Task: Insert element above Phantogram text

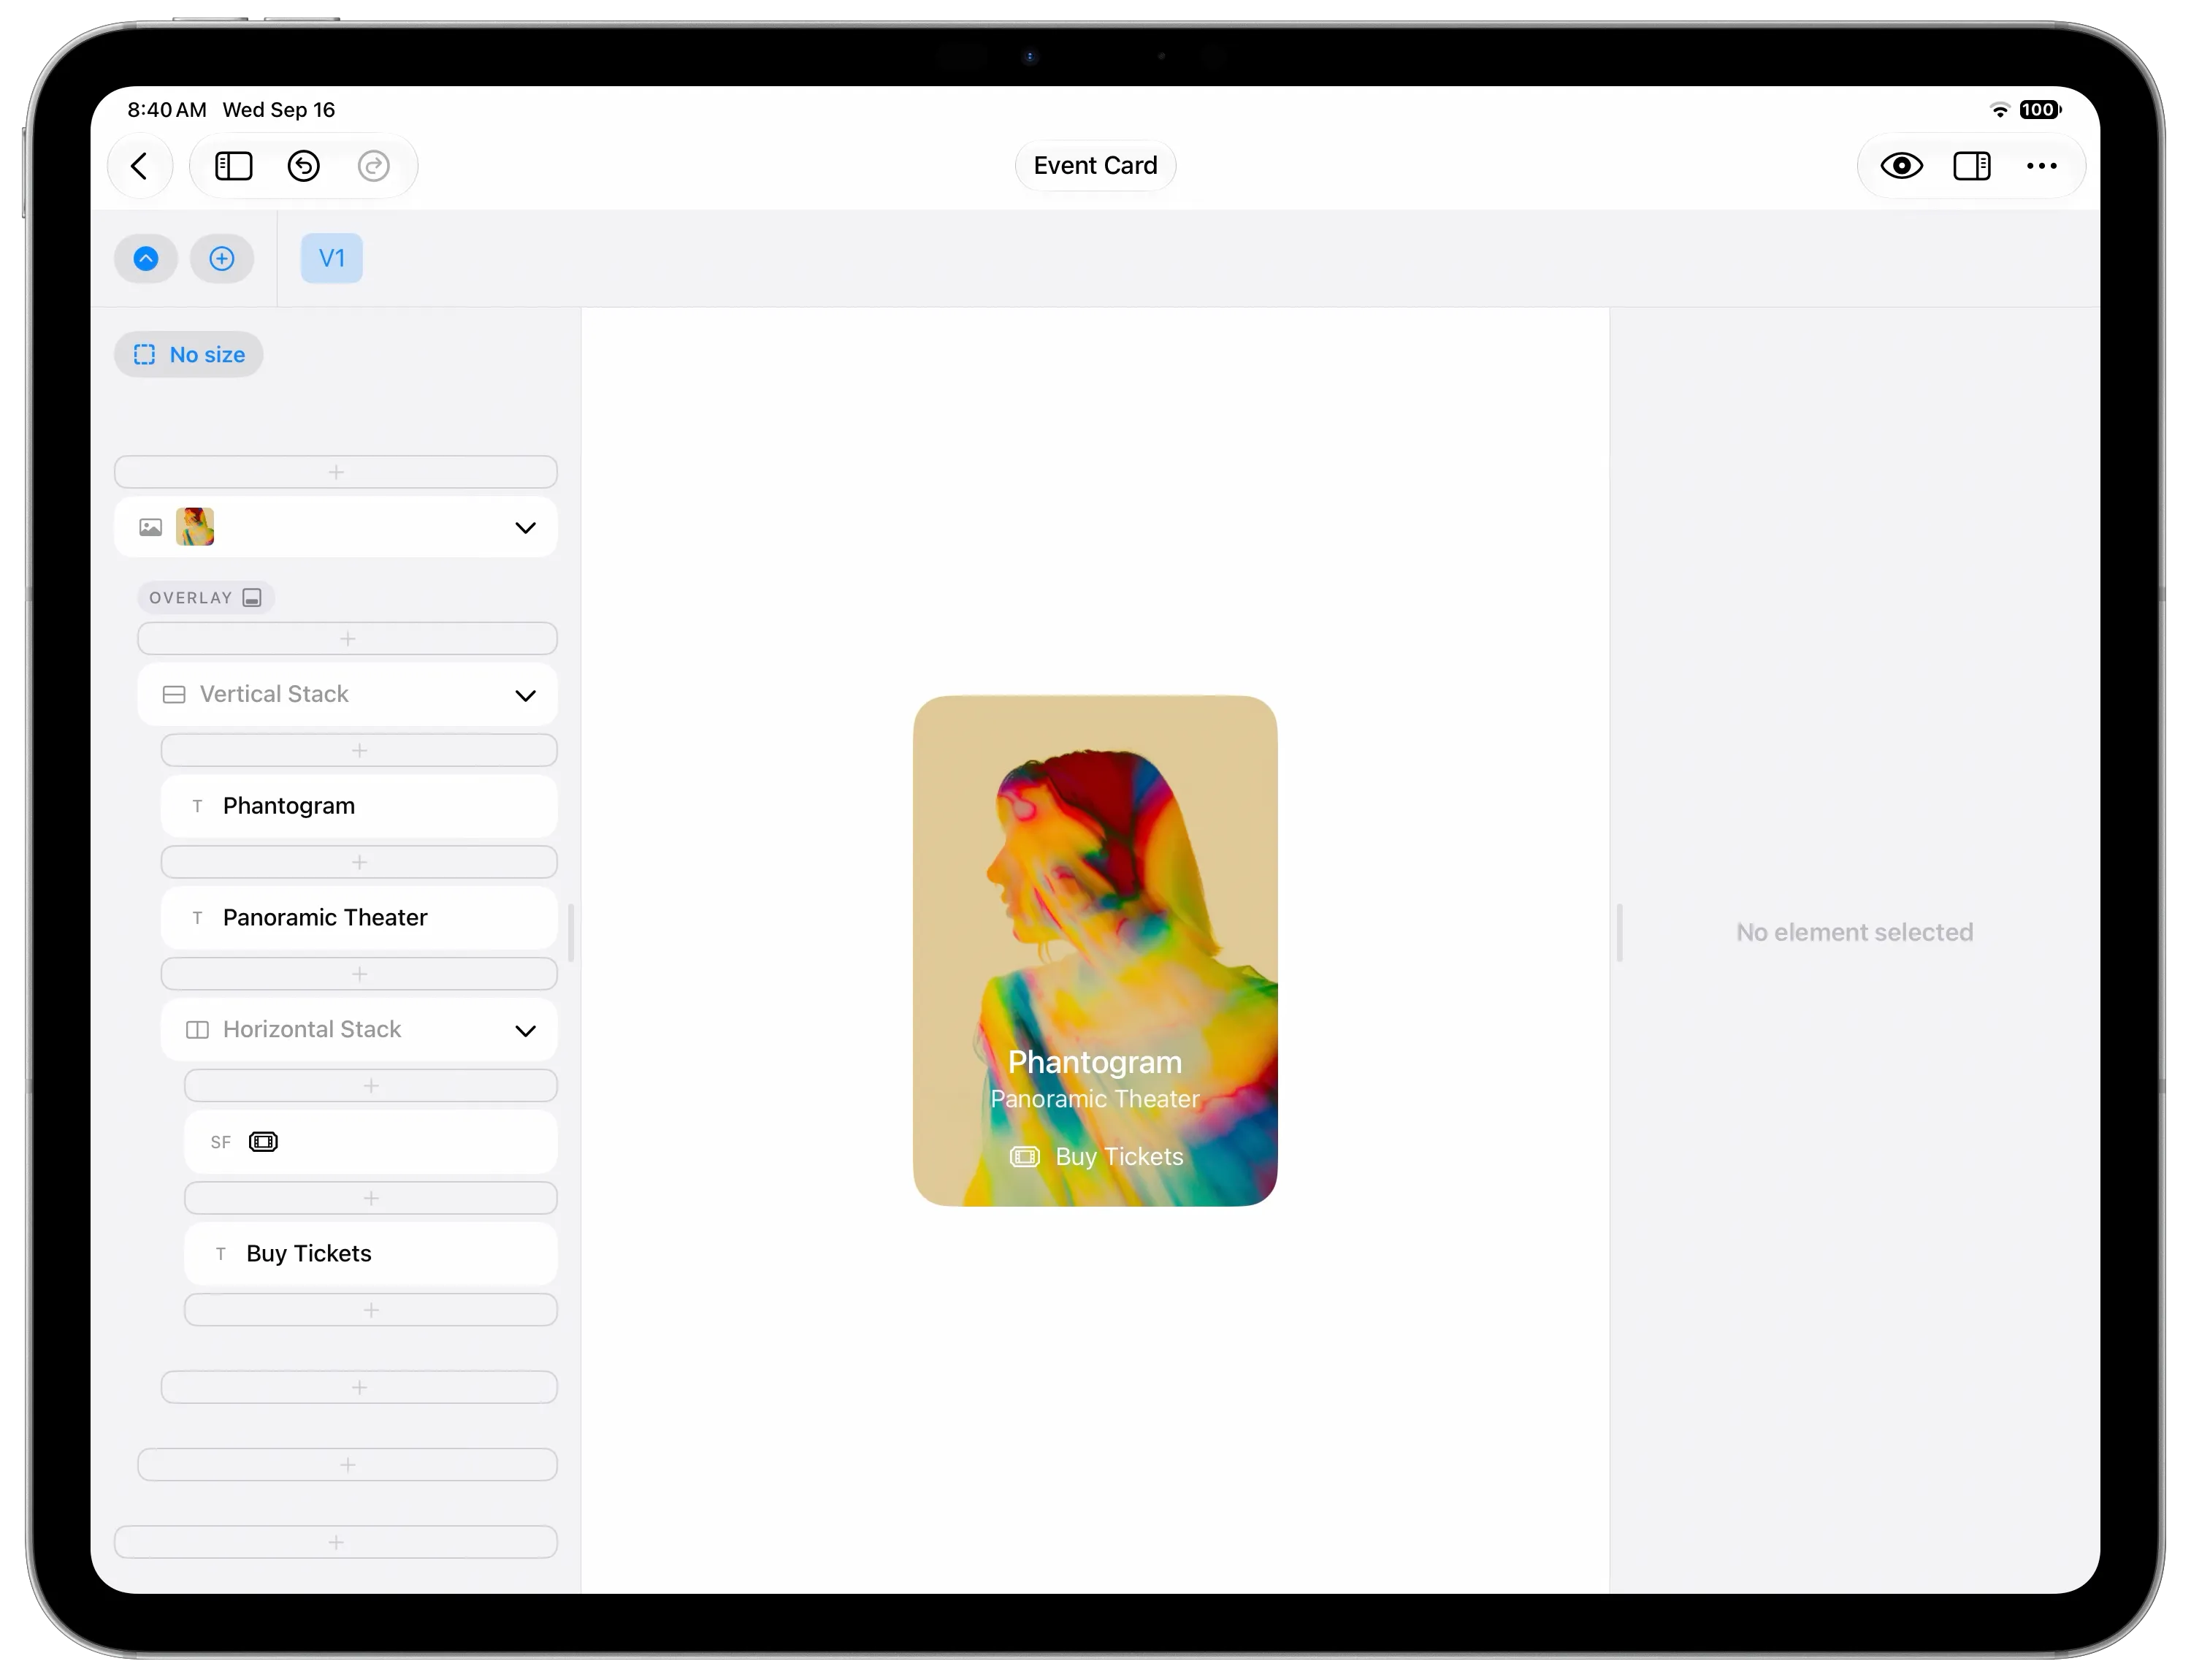Action: click(x=359, y=751)
